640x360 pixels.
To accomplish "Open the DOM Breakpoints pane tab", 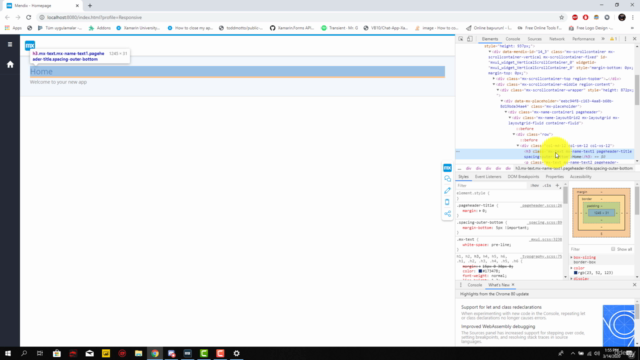I will [523, 177].
